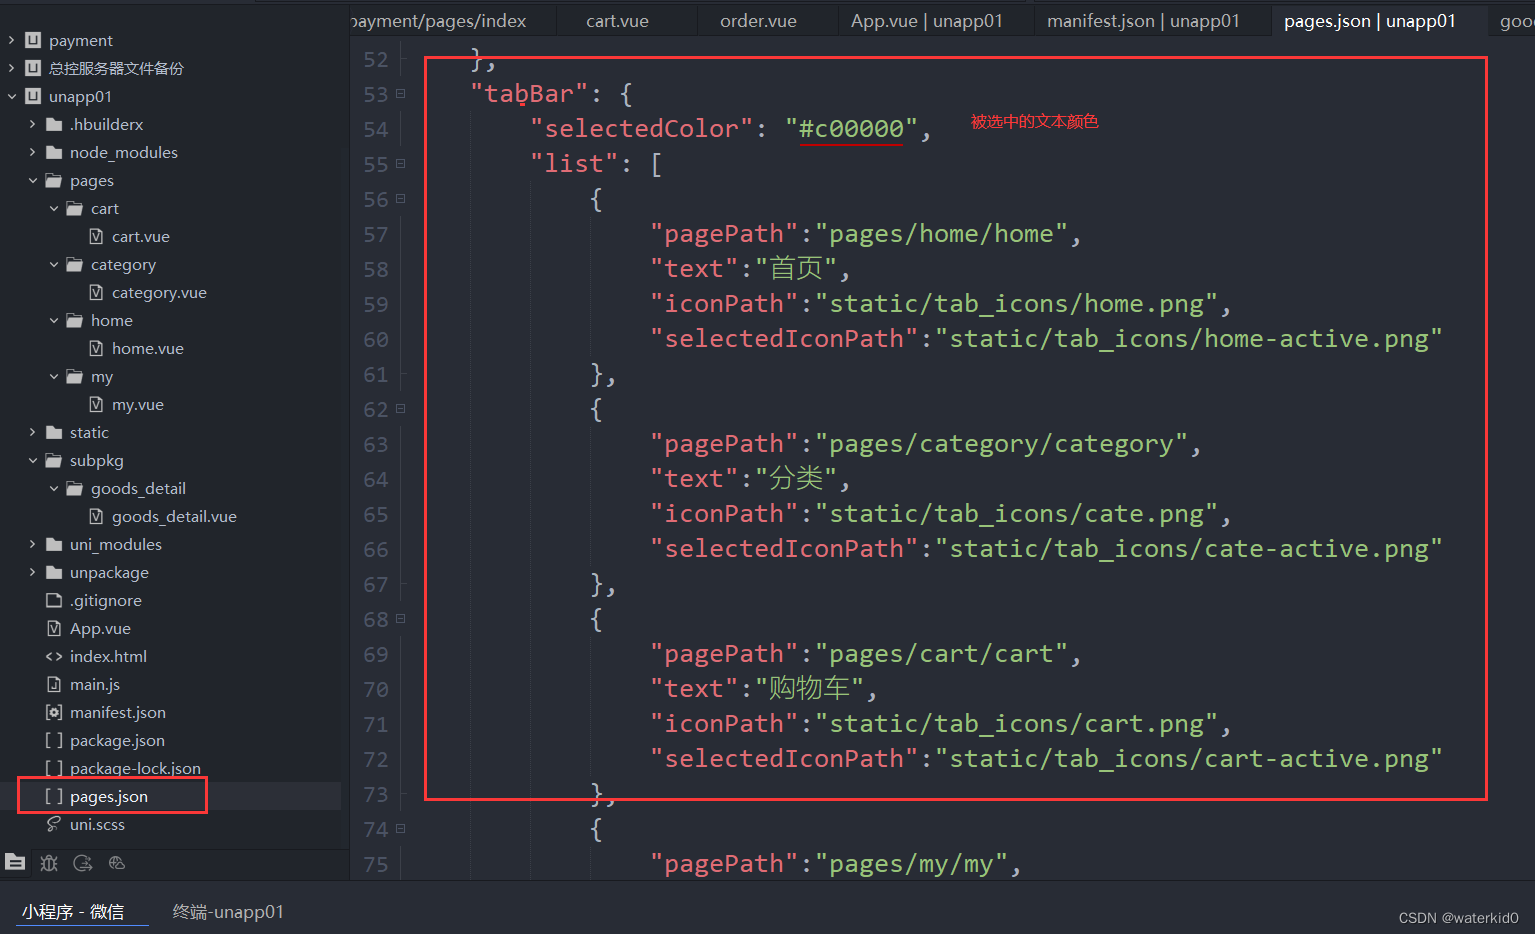Select the category.vue file icon
Viewport: 1535px width, 934px height.
pyautogui.click(x=96, y=292)
